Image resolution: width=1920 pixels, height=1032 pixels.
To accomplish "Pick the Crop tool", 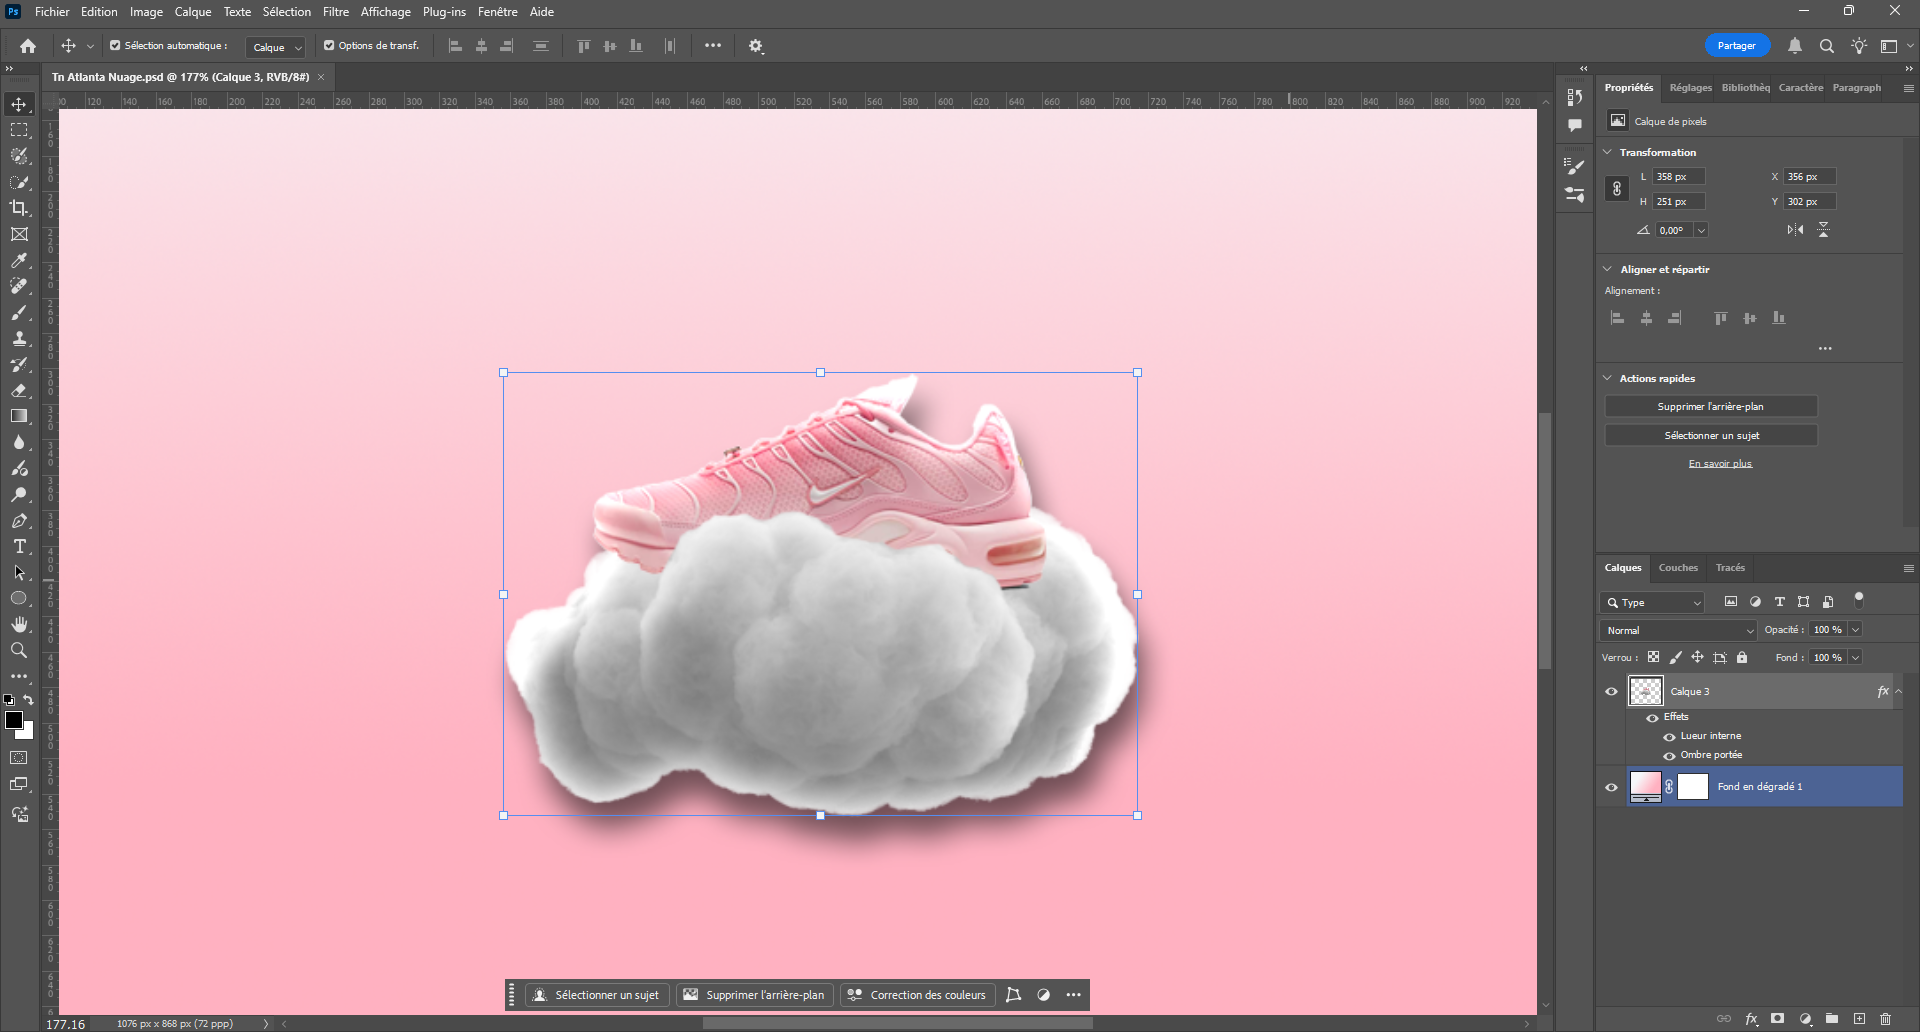I will [x=19, y=208].
